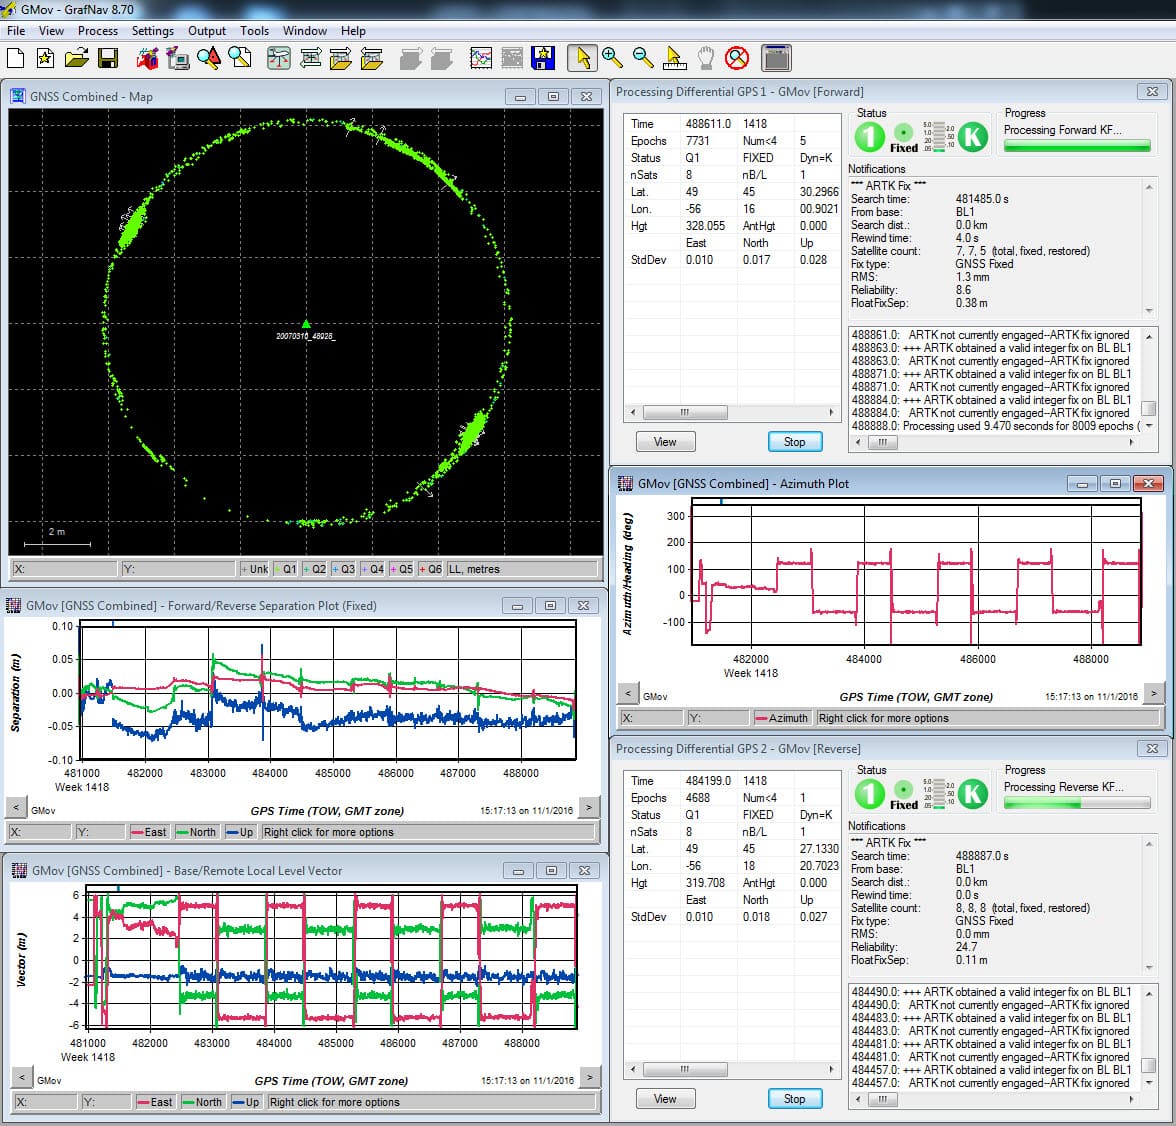Image resolution: width=1176 pixels, height=1126 pixels.
Task: Click the X coordinate field in Map window
Action: click(x=64, y=569)
